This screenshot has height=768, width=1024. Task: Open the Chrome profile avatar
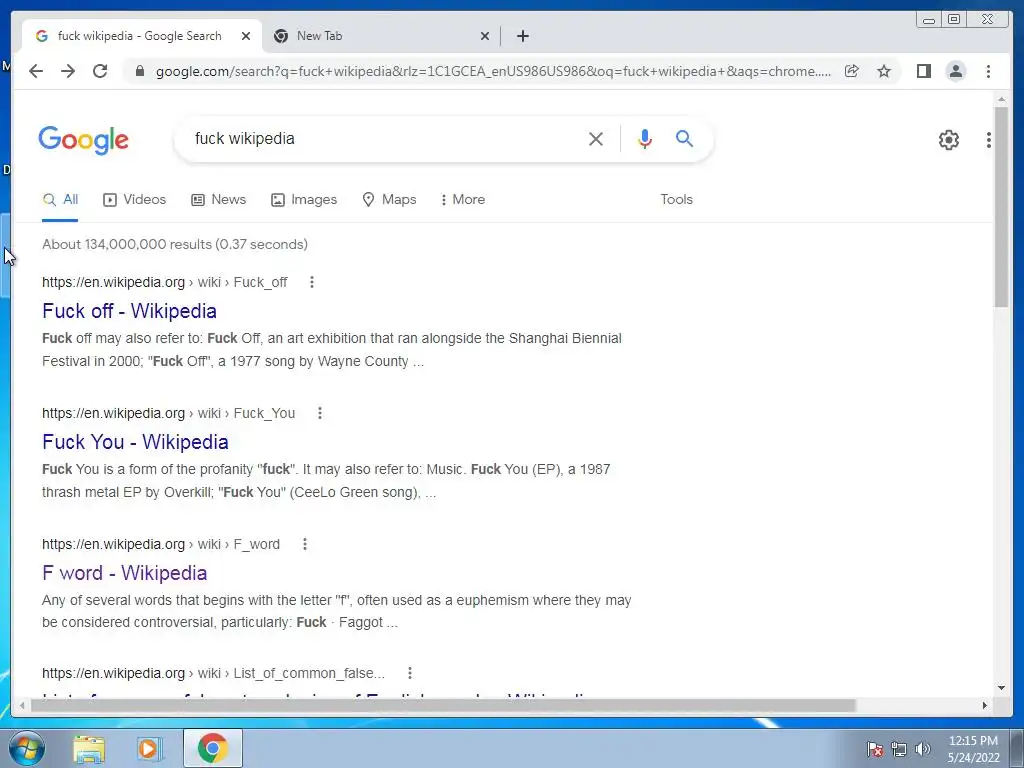click(955, 71)
